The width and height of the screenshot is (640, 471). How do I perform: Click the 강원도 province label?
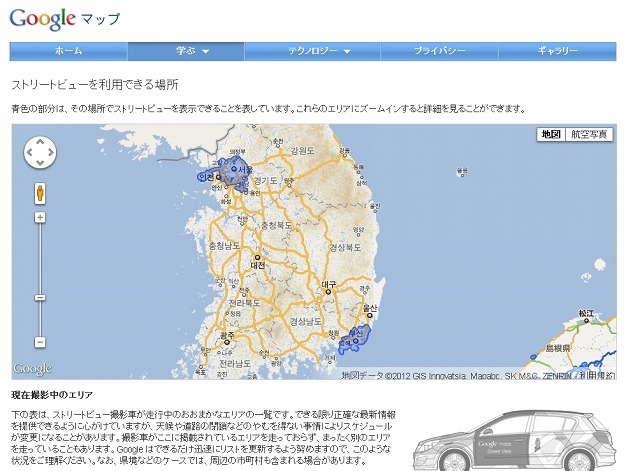pyautogui.click(x=302, y=151)
